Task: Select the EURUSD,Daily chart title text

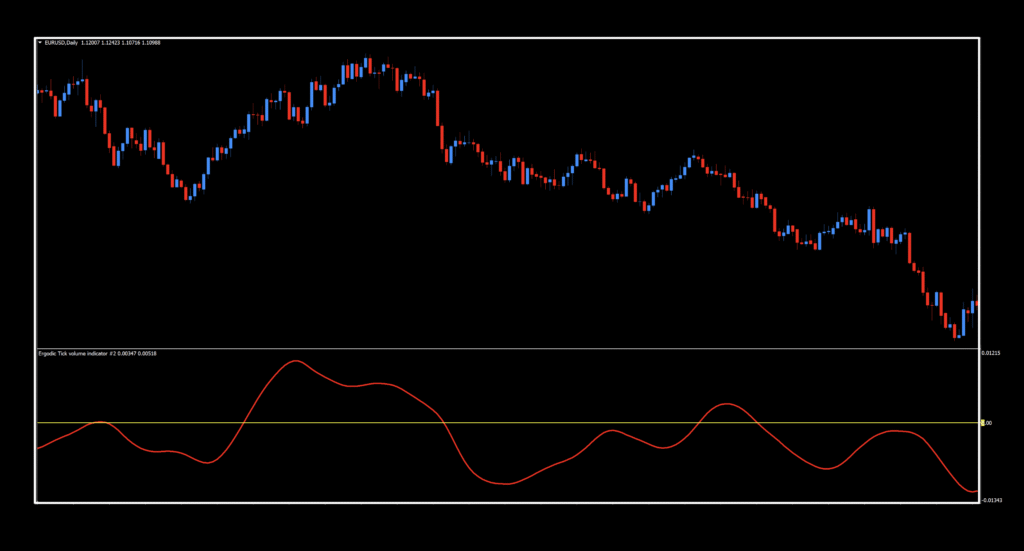Action: click(61, 42)
